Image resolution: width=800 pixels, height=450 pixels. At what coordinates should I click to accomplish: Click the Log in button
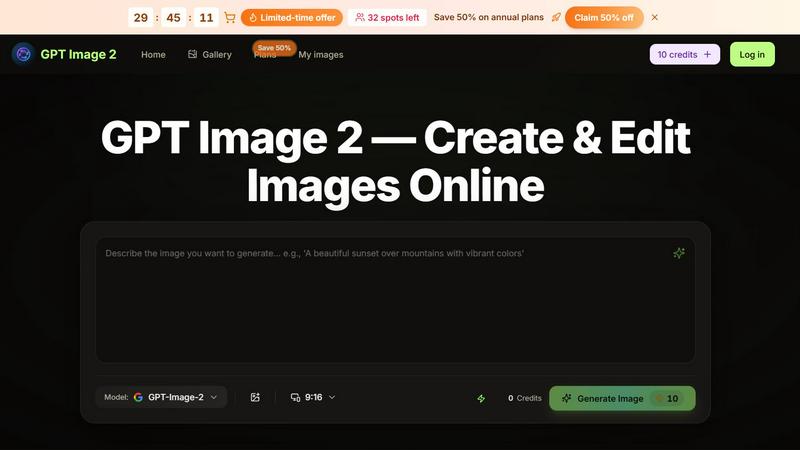pos(752,54)
